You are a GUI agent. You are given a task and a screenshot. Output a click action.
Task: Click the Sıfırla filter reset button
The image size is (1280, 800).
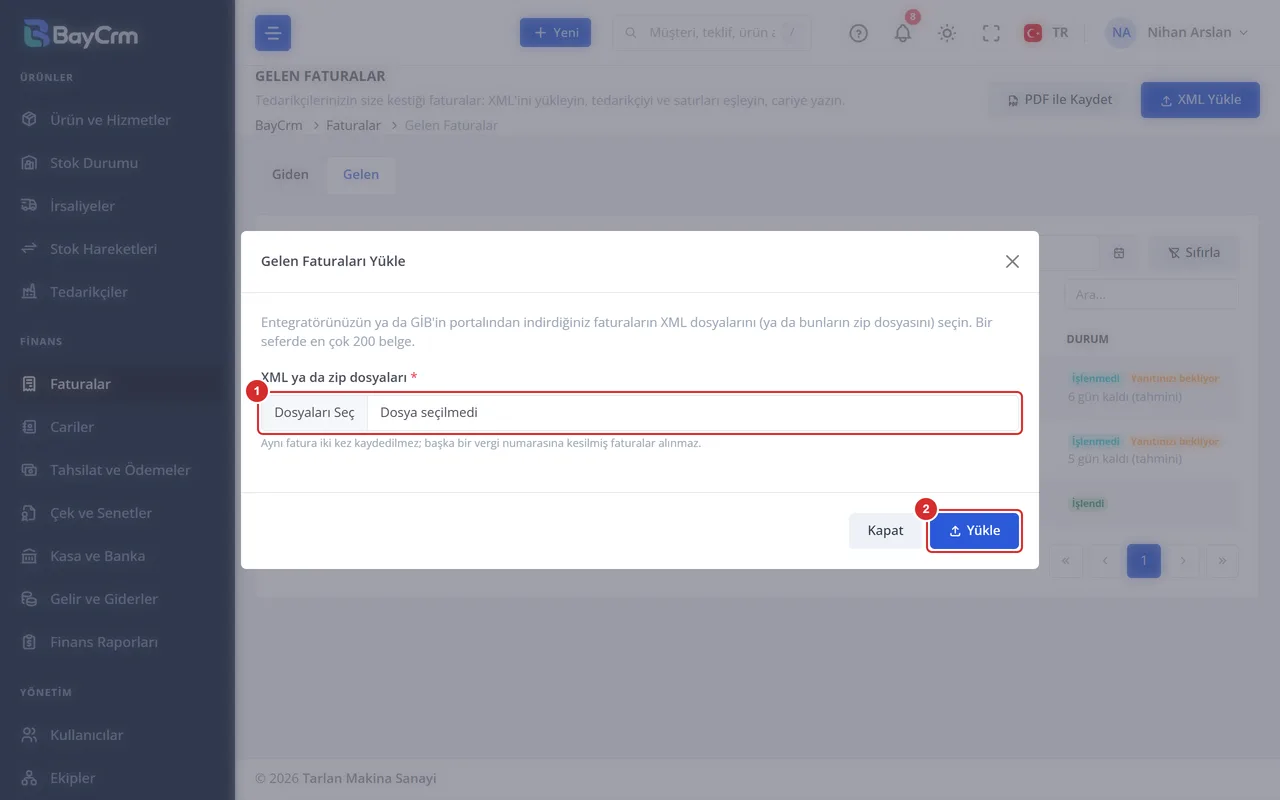pos(1193,253)
